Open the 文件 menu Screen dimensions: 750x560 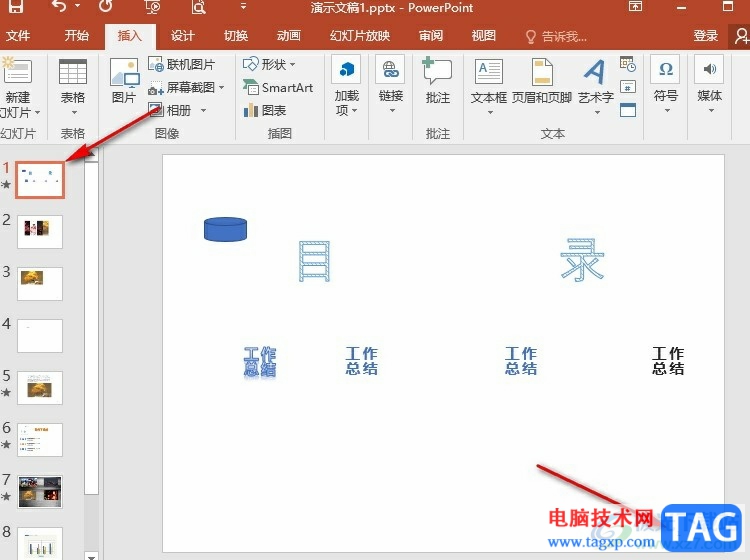pyautogui.click(x=18, y=36)
